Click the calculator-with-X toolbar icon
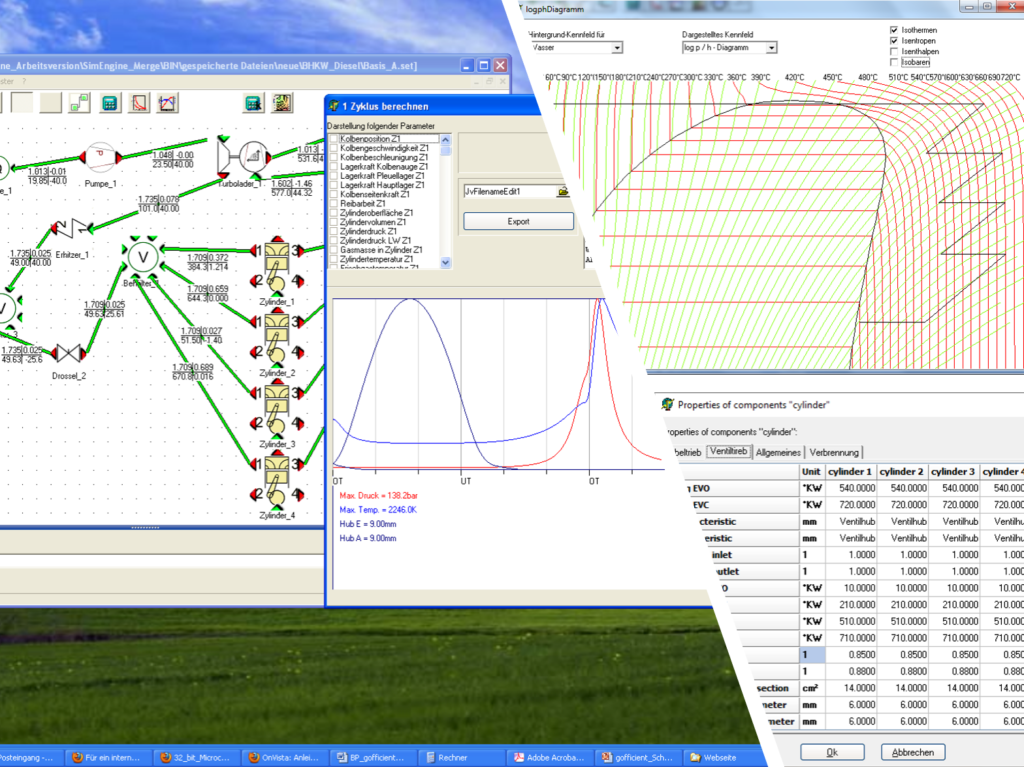This screenshot has height=767, width=1024. coord(253,103)
